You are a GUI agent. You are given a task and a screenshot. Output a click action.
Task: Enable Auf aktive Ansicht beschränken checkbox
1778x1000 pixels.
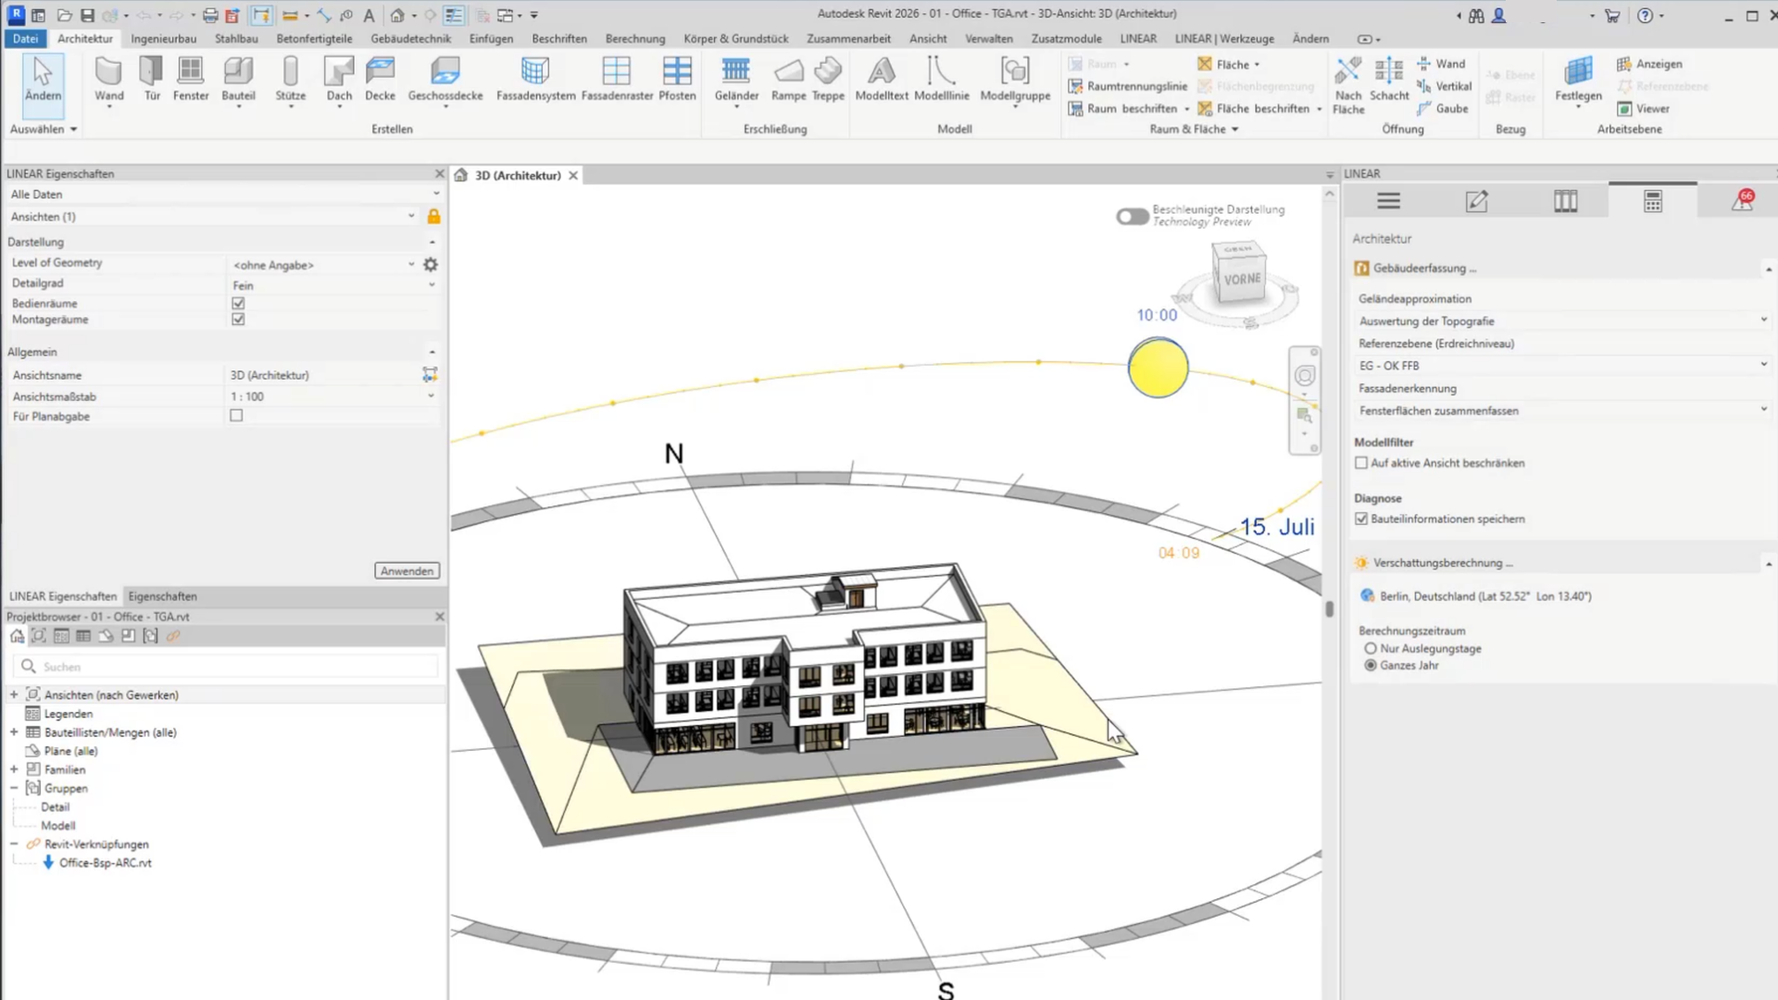coord(1361,463)
